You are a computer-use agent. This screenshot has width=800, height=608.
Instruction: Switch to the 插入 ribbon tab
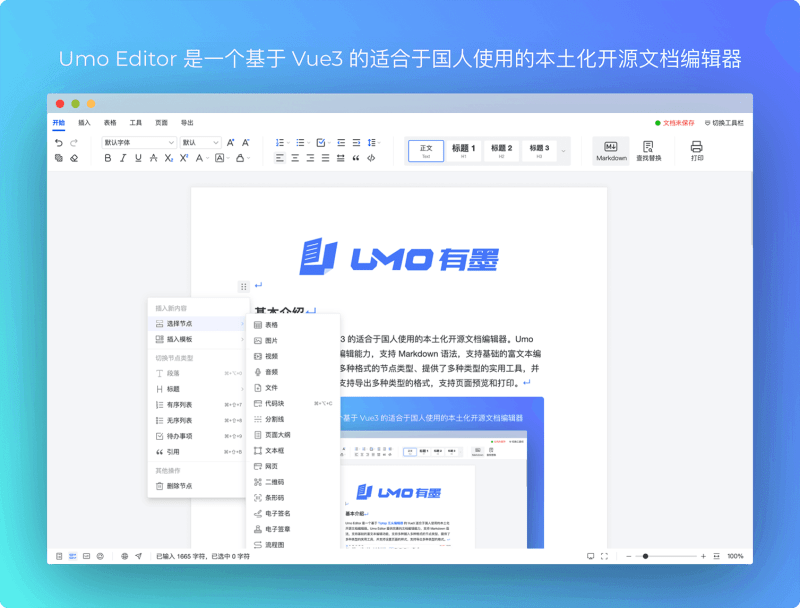coord(82,123)
